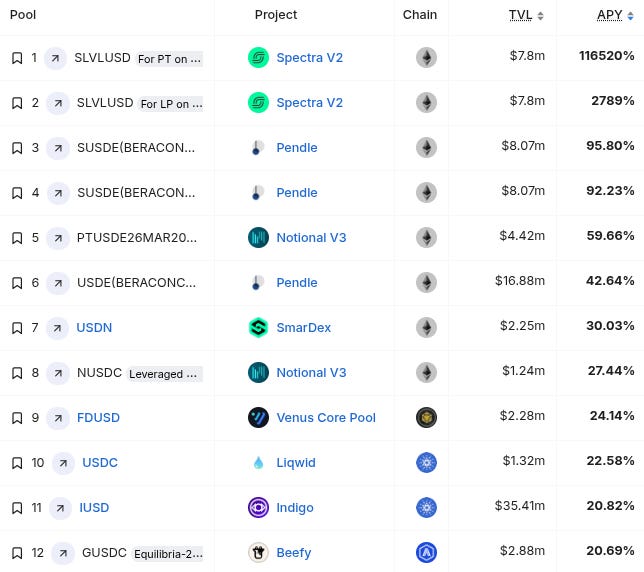
Task: Click Notional V3 logo in row 5
Action: [x=258, y=237]
